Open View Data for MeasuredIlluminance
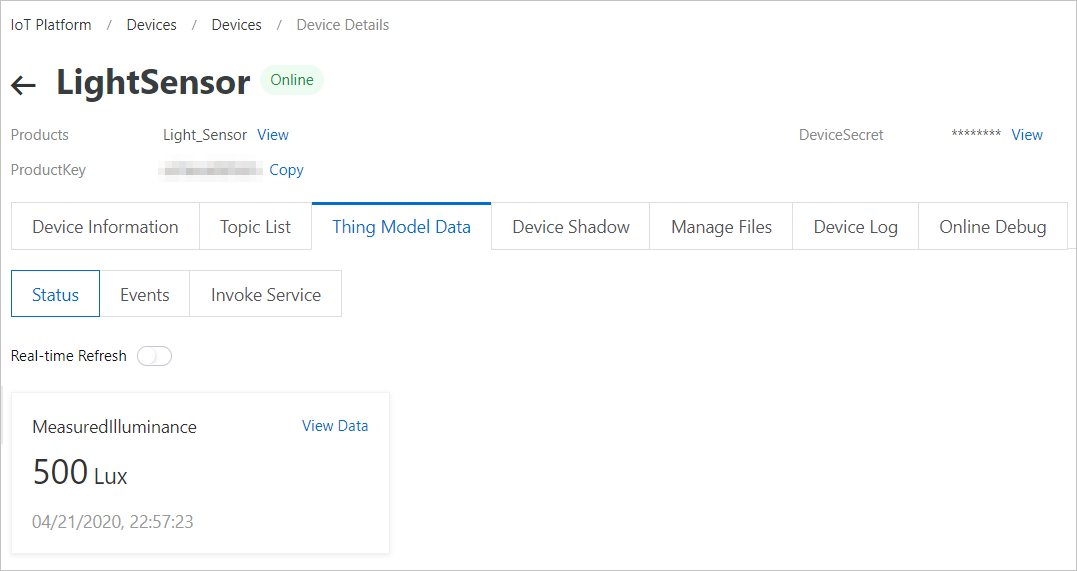1077x571 pixels. [x=335, y=426]
